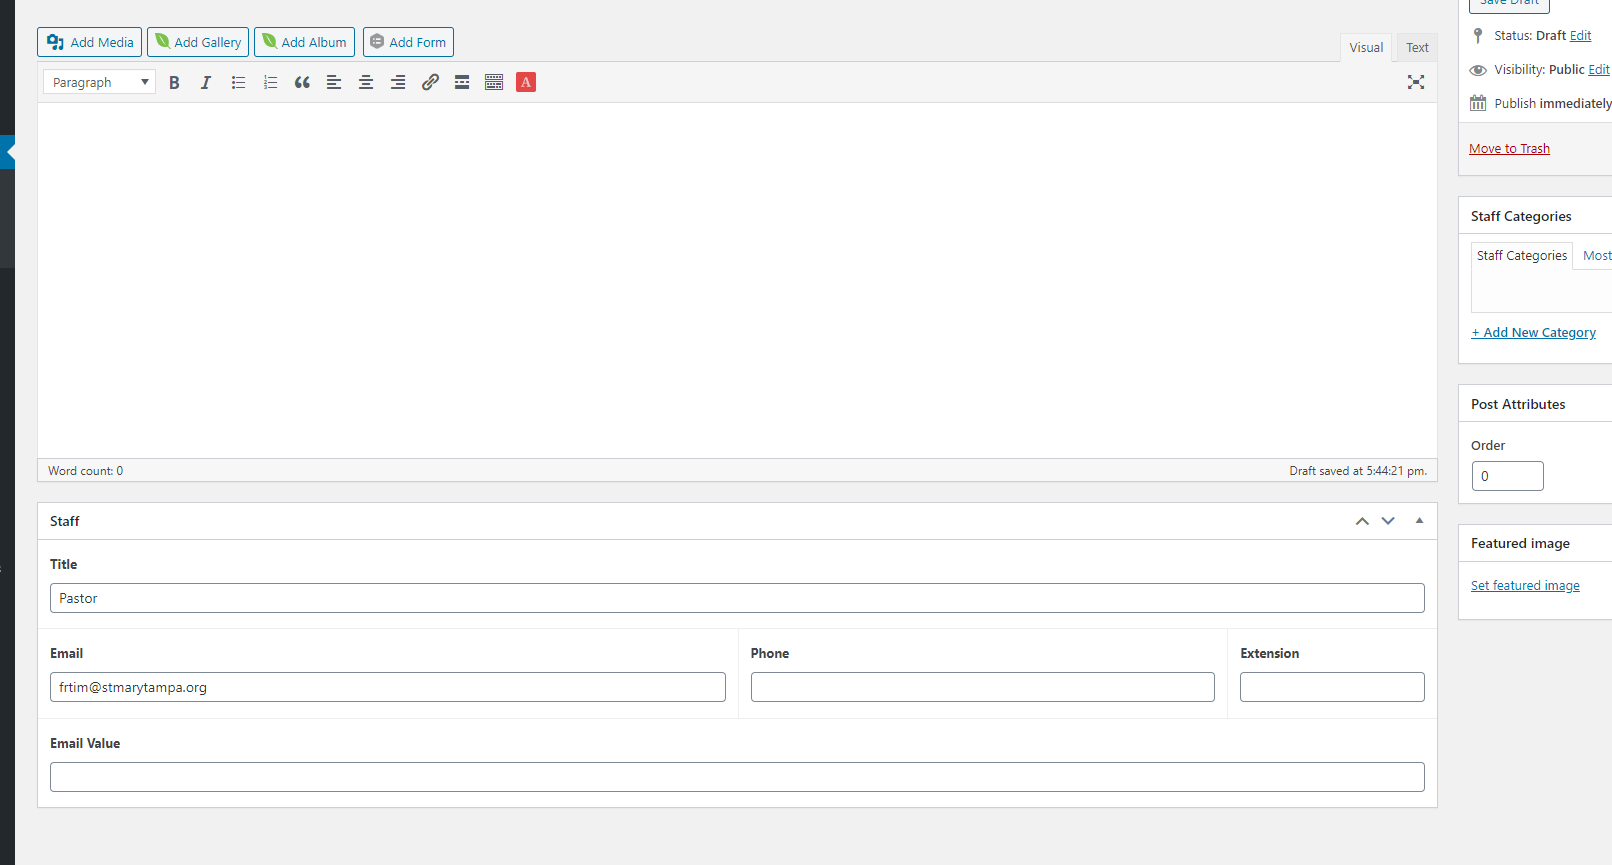Open Set featured image link
The width and height of the screenshot is (1612, 865).
pyautogui.click(x=1525, y=586)
